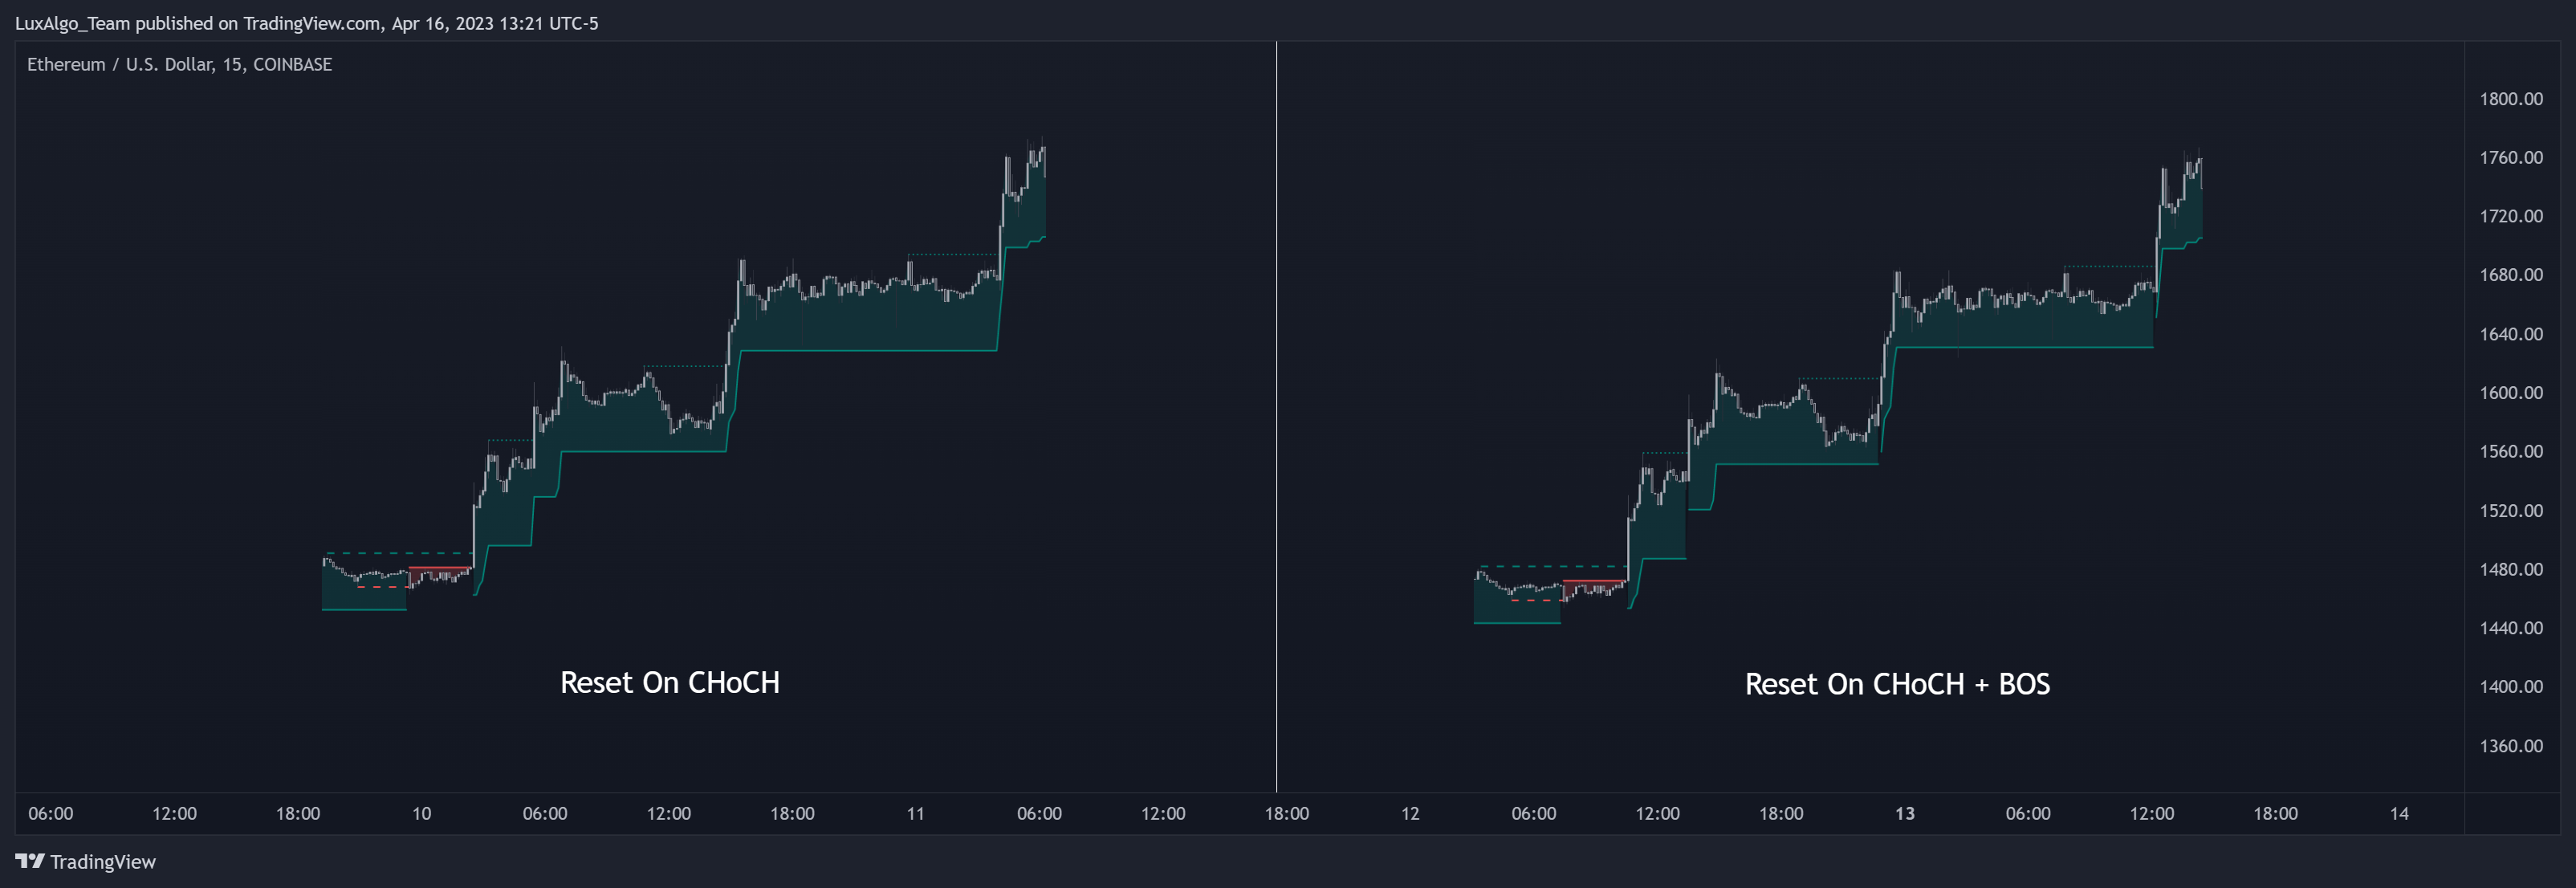Click the 1360.00 price axis label
This screenshot has height=888, width=2576.
coord(2510,746)
